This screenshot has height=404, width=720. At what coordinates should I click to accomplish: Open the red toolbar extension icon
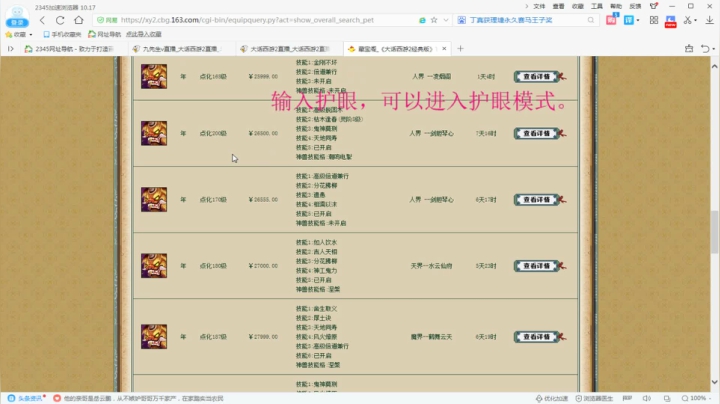click(x=611, y=20)
